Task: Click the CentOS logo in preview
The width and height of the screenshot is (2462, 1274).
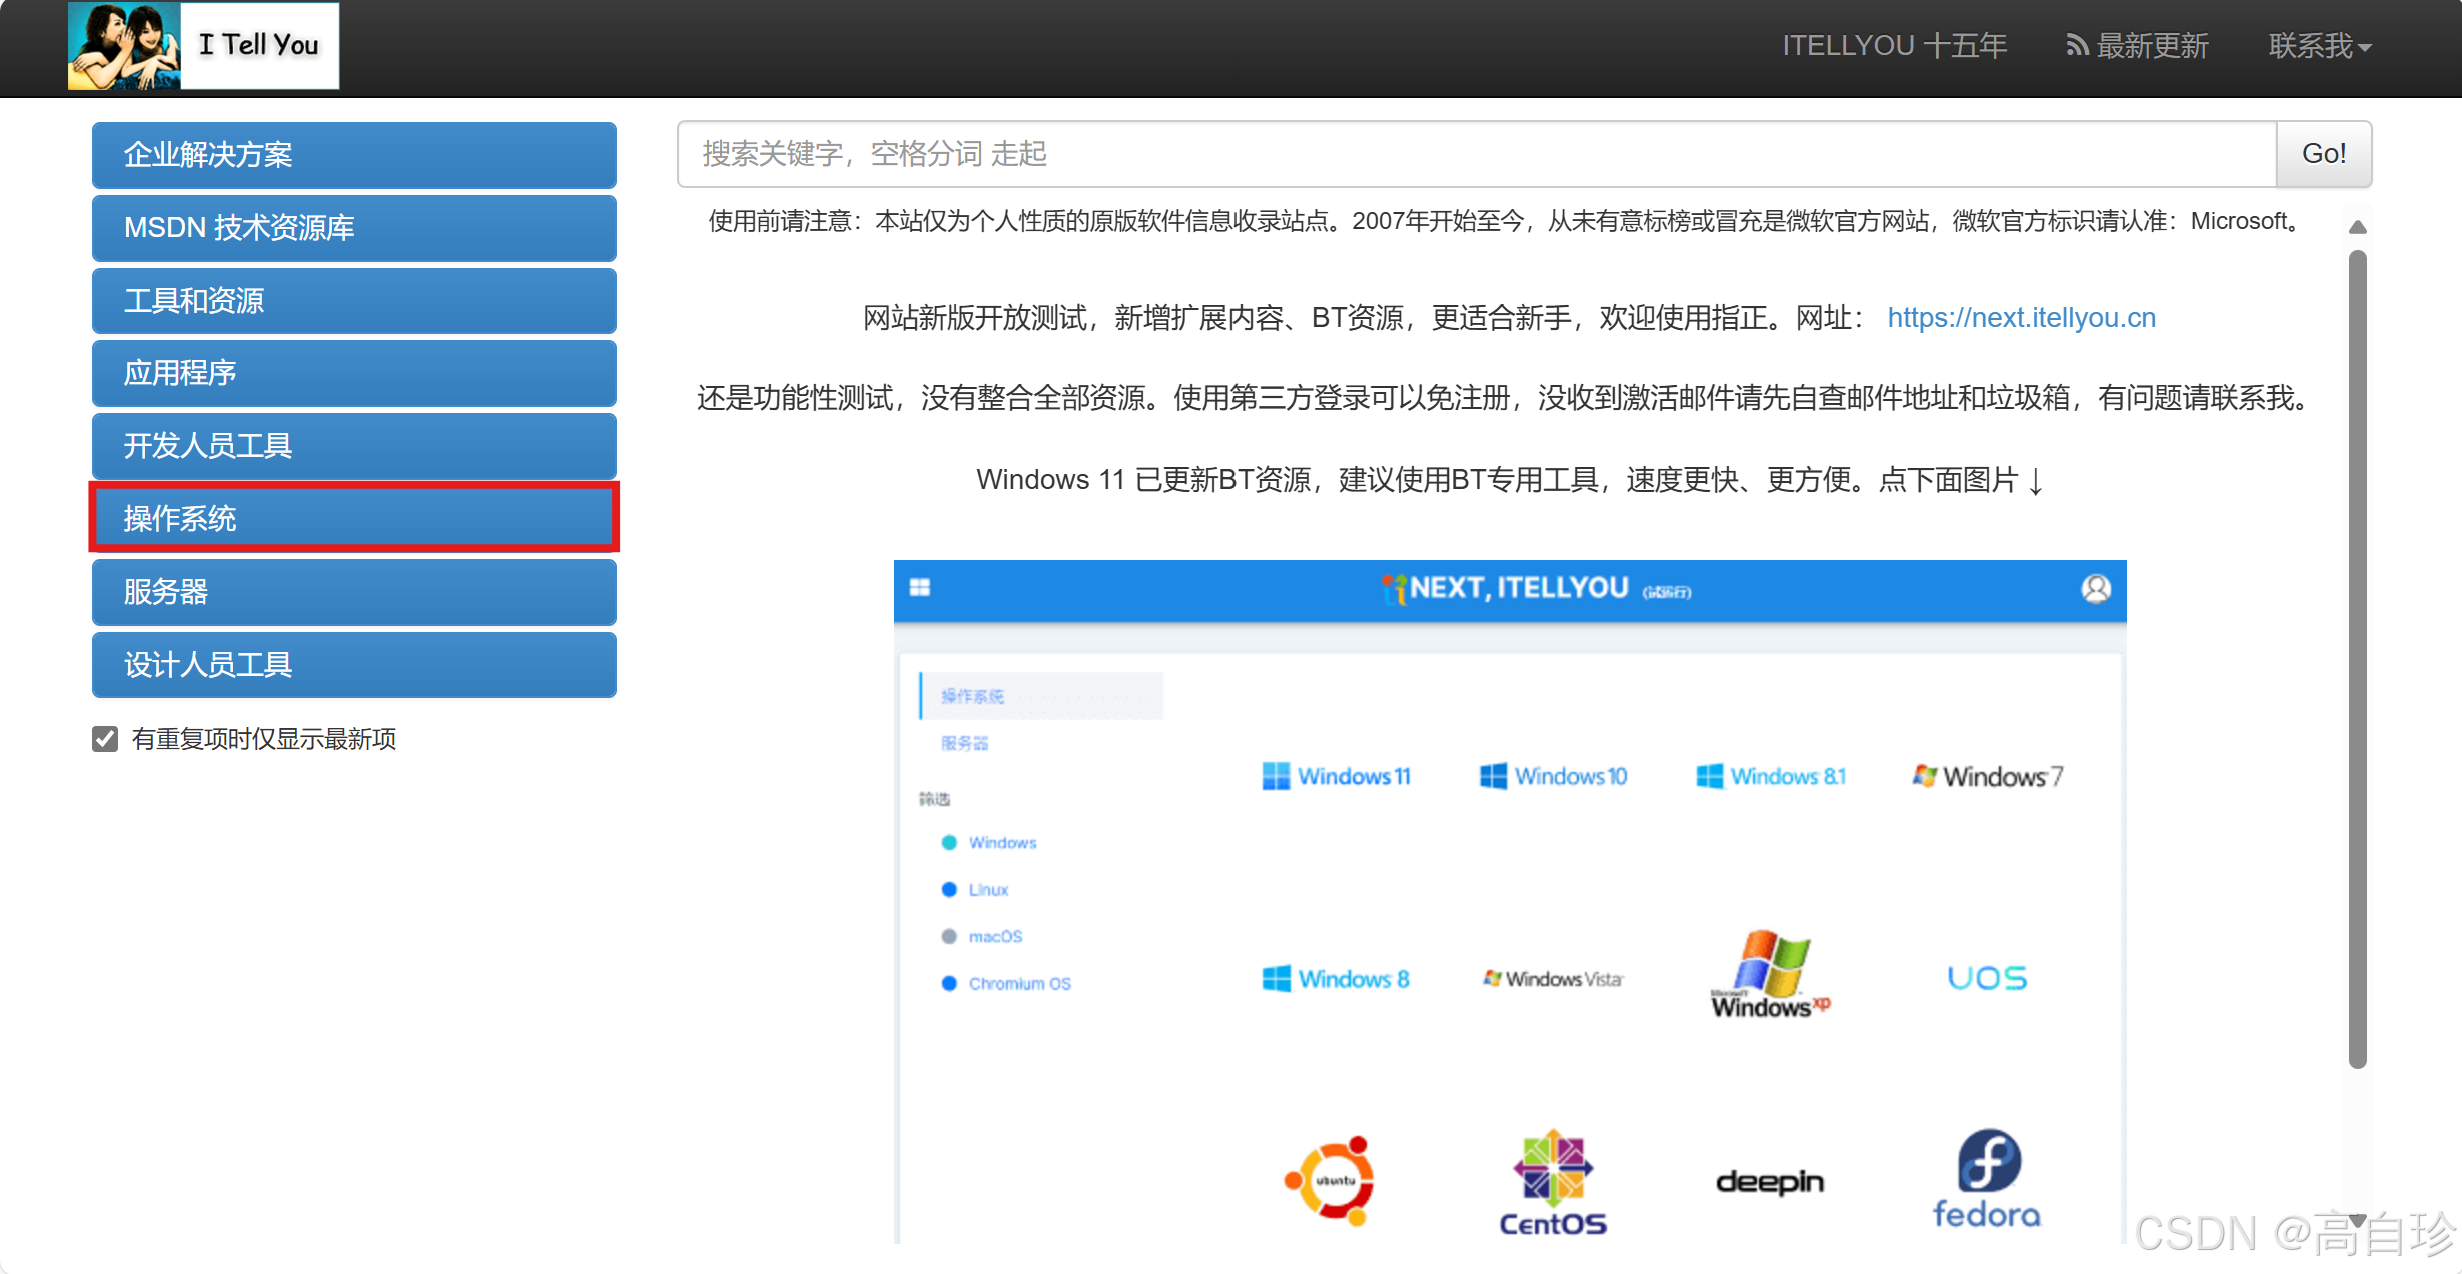Action: pyautogui.click(x=1552, y=1183)
